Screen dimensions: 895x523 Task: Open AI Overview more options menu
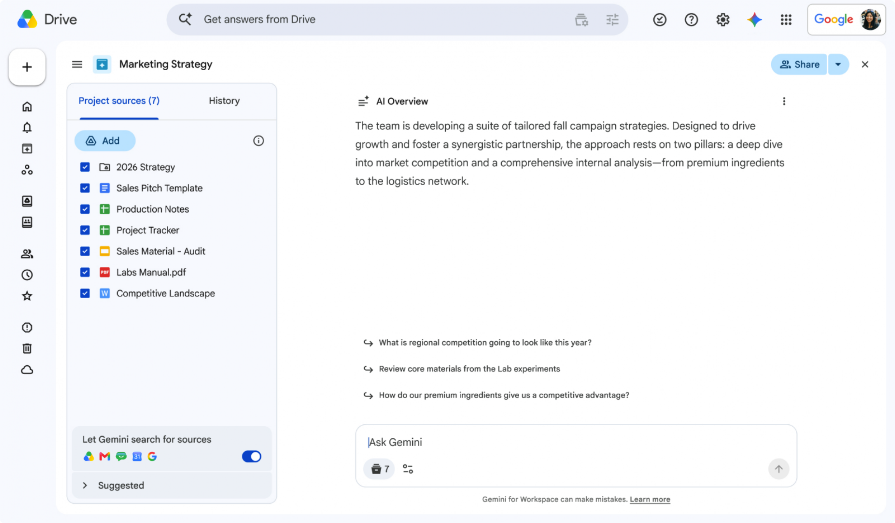(784, 101)
